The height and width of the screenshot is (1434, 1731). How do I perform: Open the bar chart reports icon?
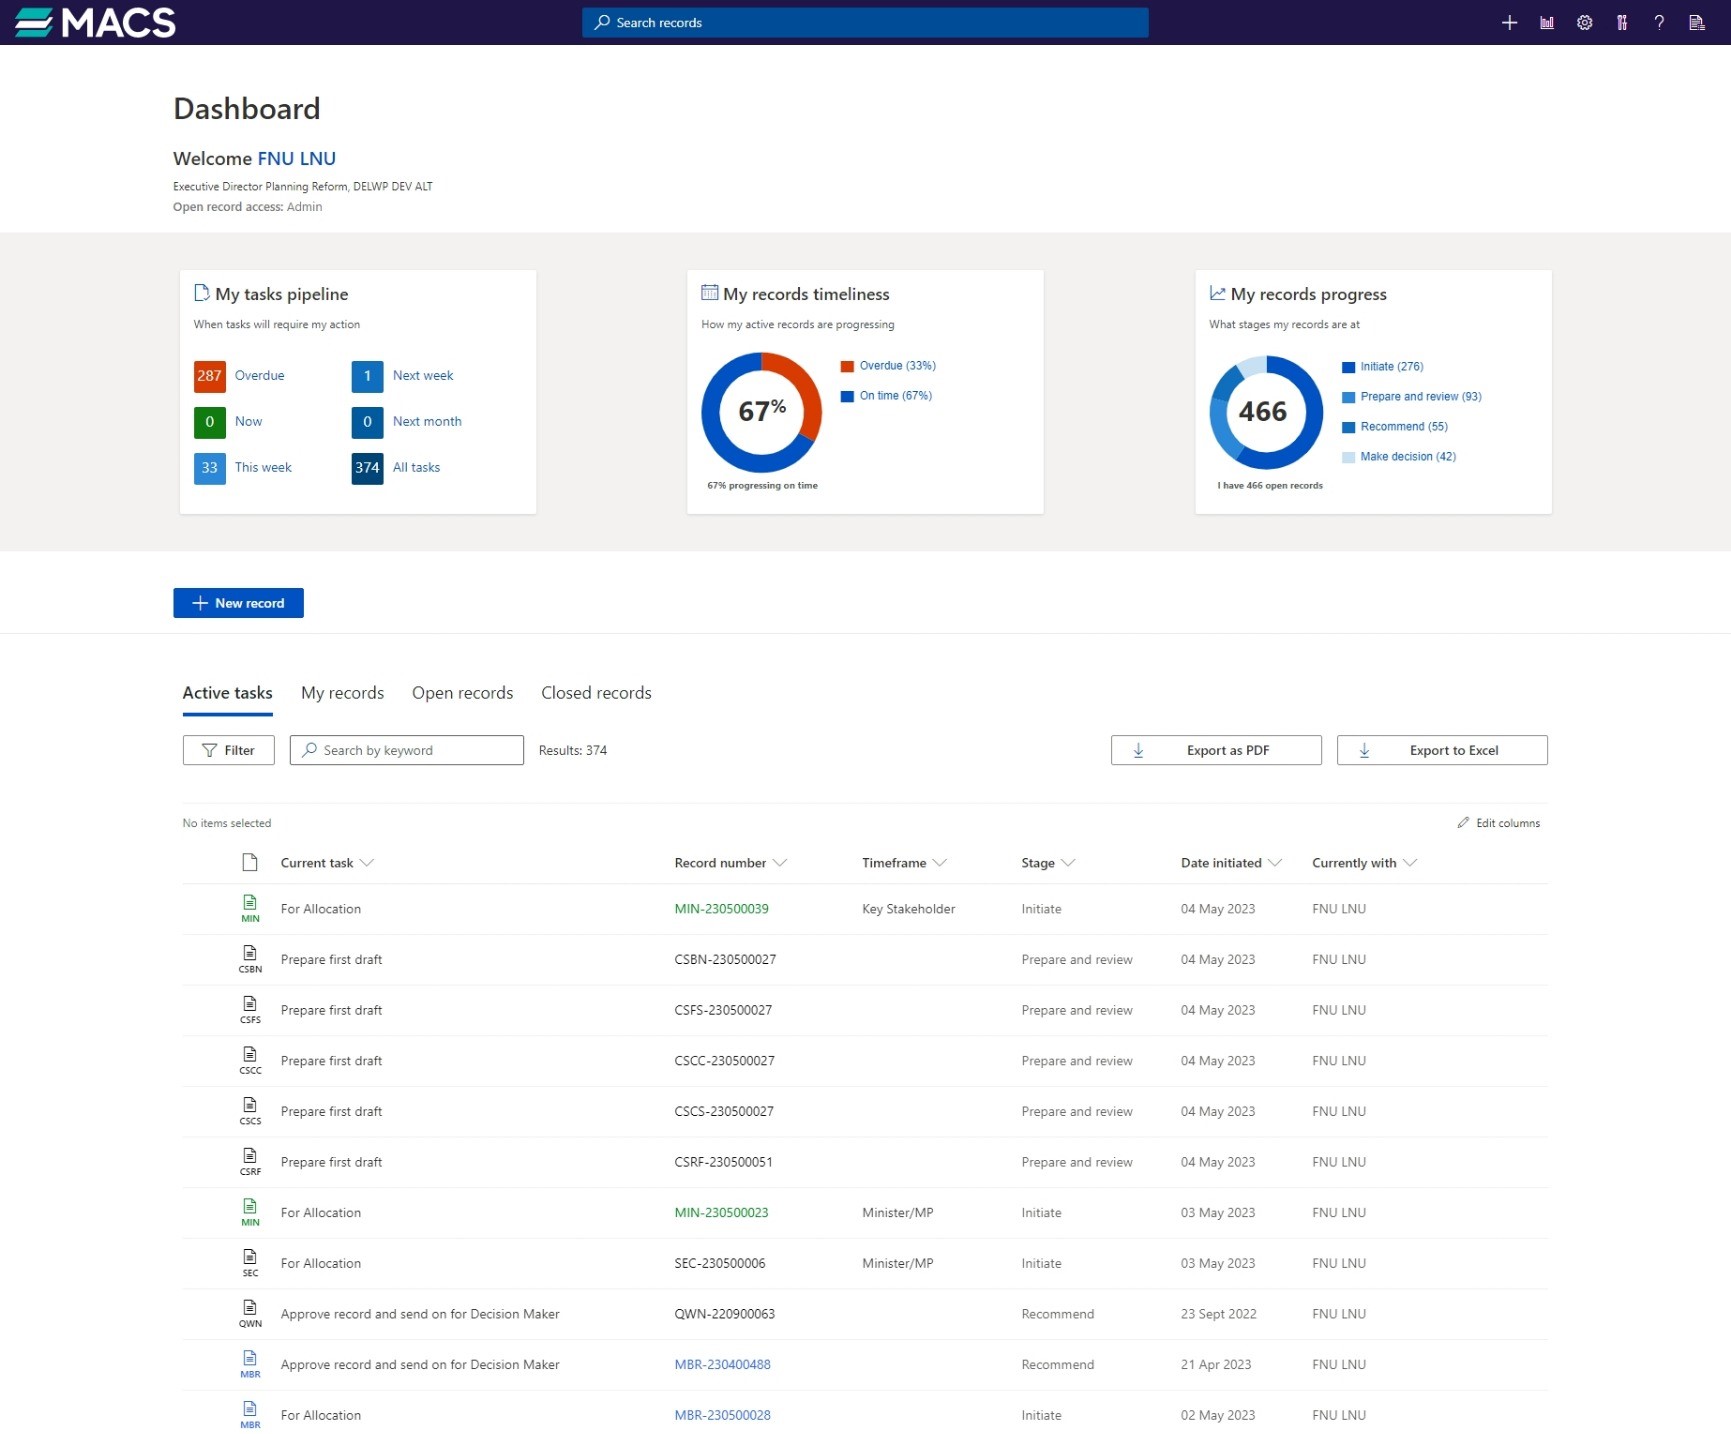[1547, 22]
